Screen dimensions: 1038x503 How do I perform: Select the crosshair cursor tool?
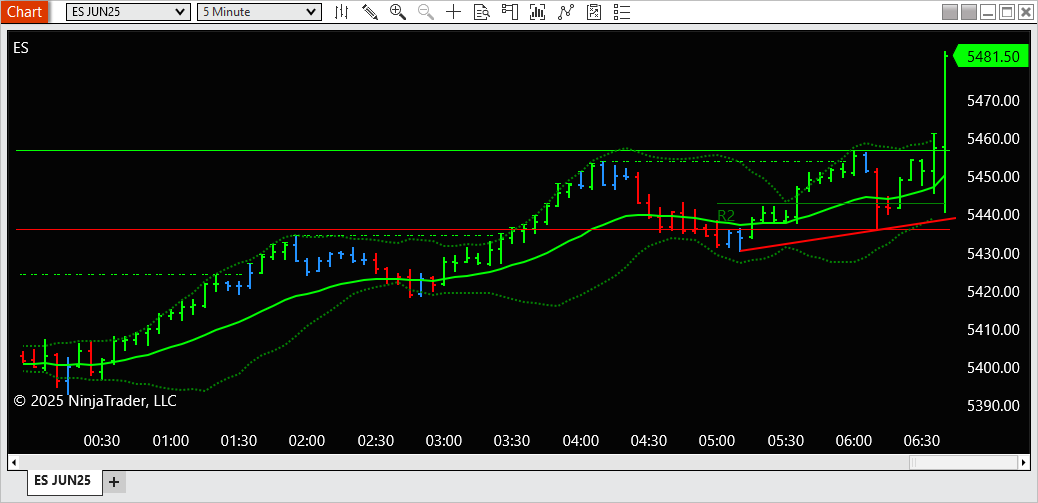tap(453, 12)
